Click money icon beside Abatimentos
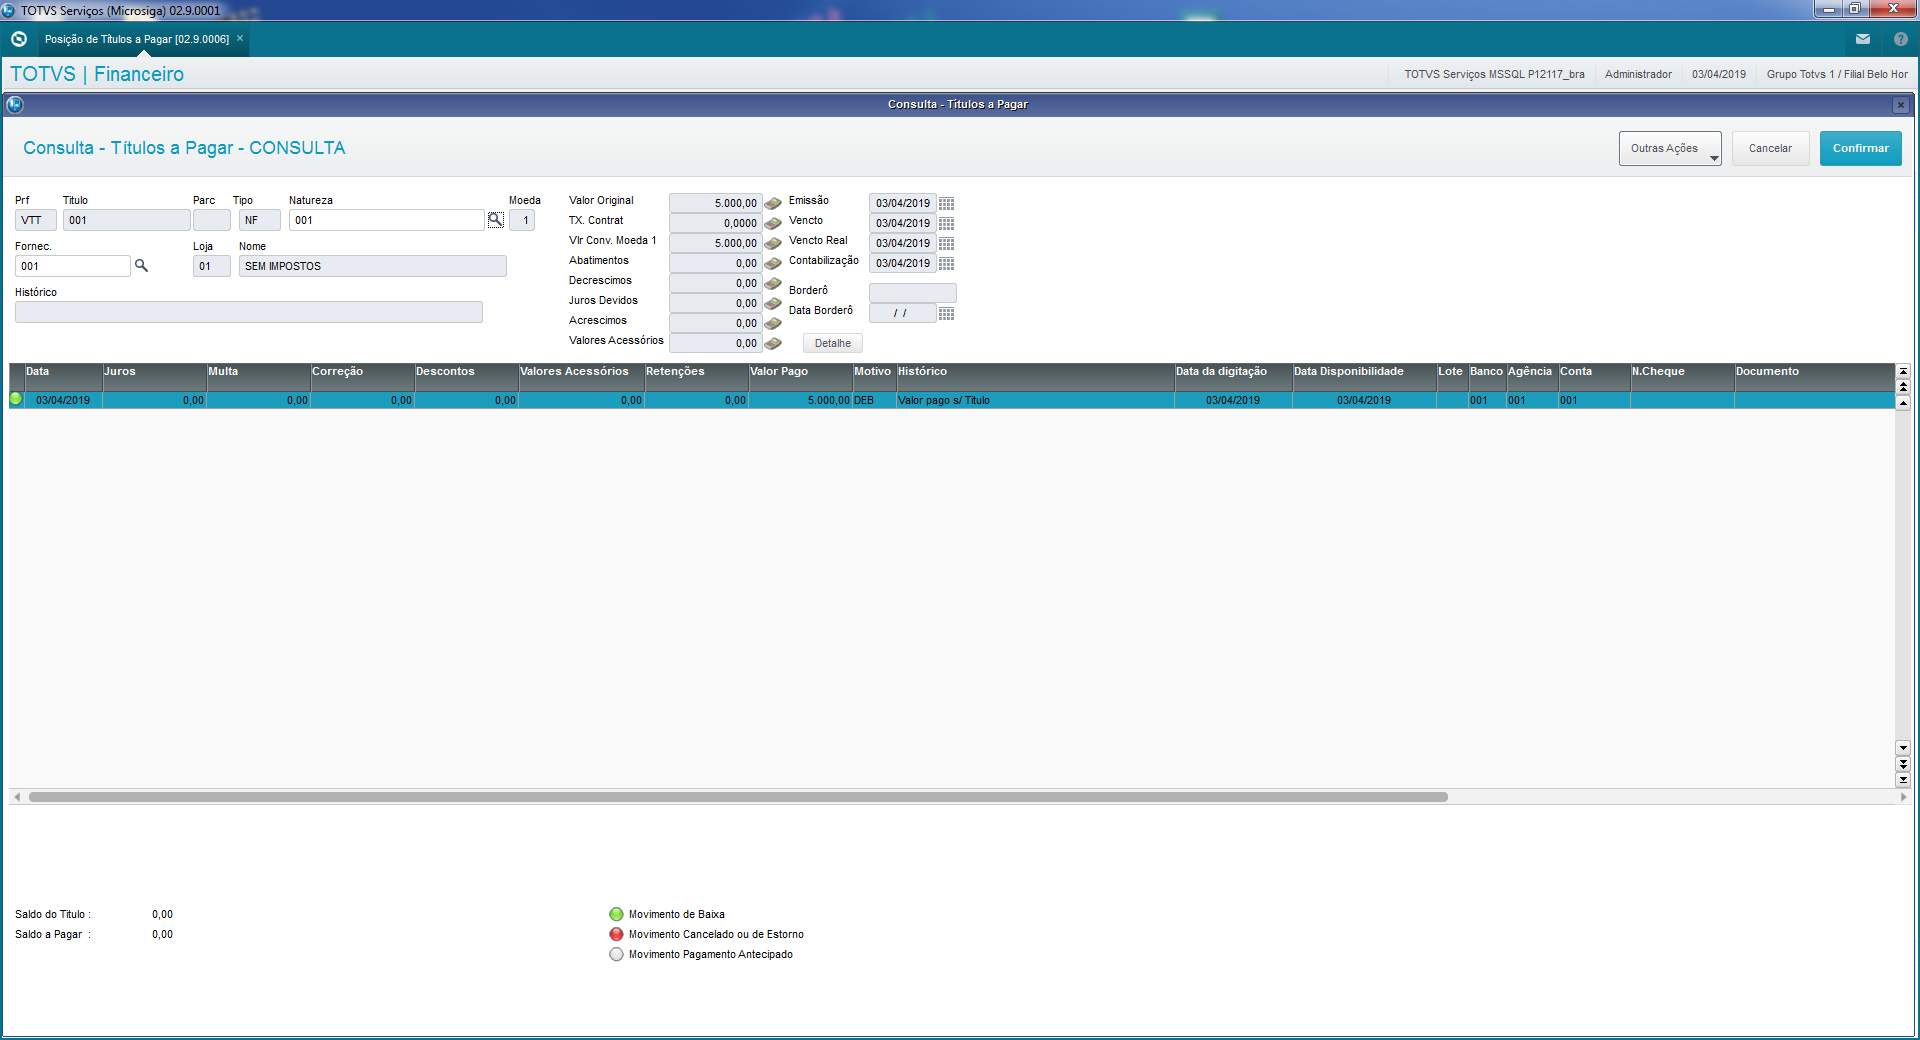Screen dimensions: 1920x1040 click(773, 263)
